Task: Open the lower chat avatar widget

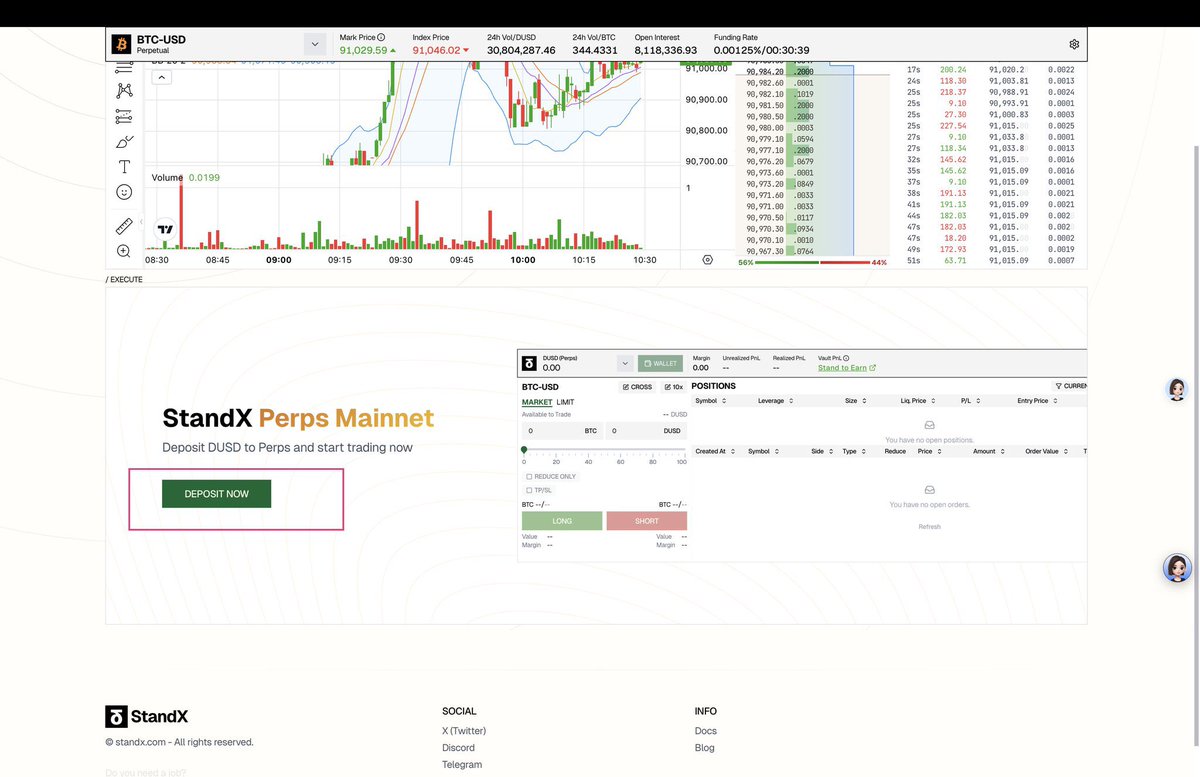Action: point(1177,568)
